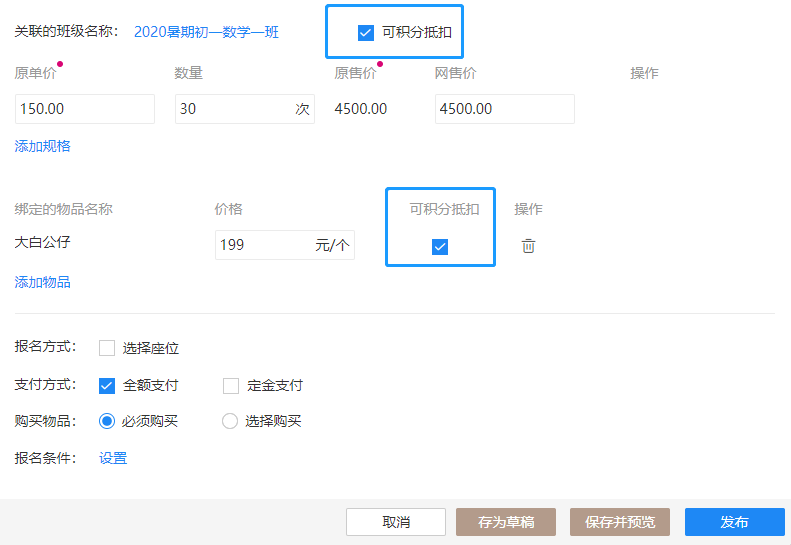Toggle the 全额支付 payment checkbox
This screenshot has width=791, height=545.
click(x=108, y=385)
